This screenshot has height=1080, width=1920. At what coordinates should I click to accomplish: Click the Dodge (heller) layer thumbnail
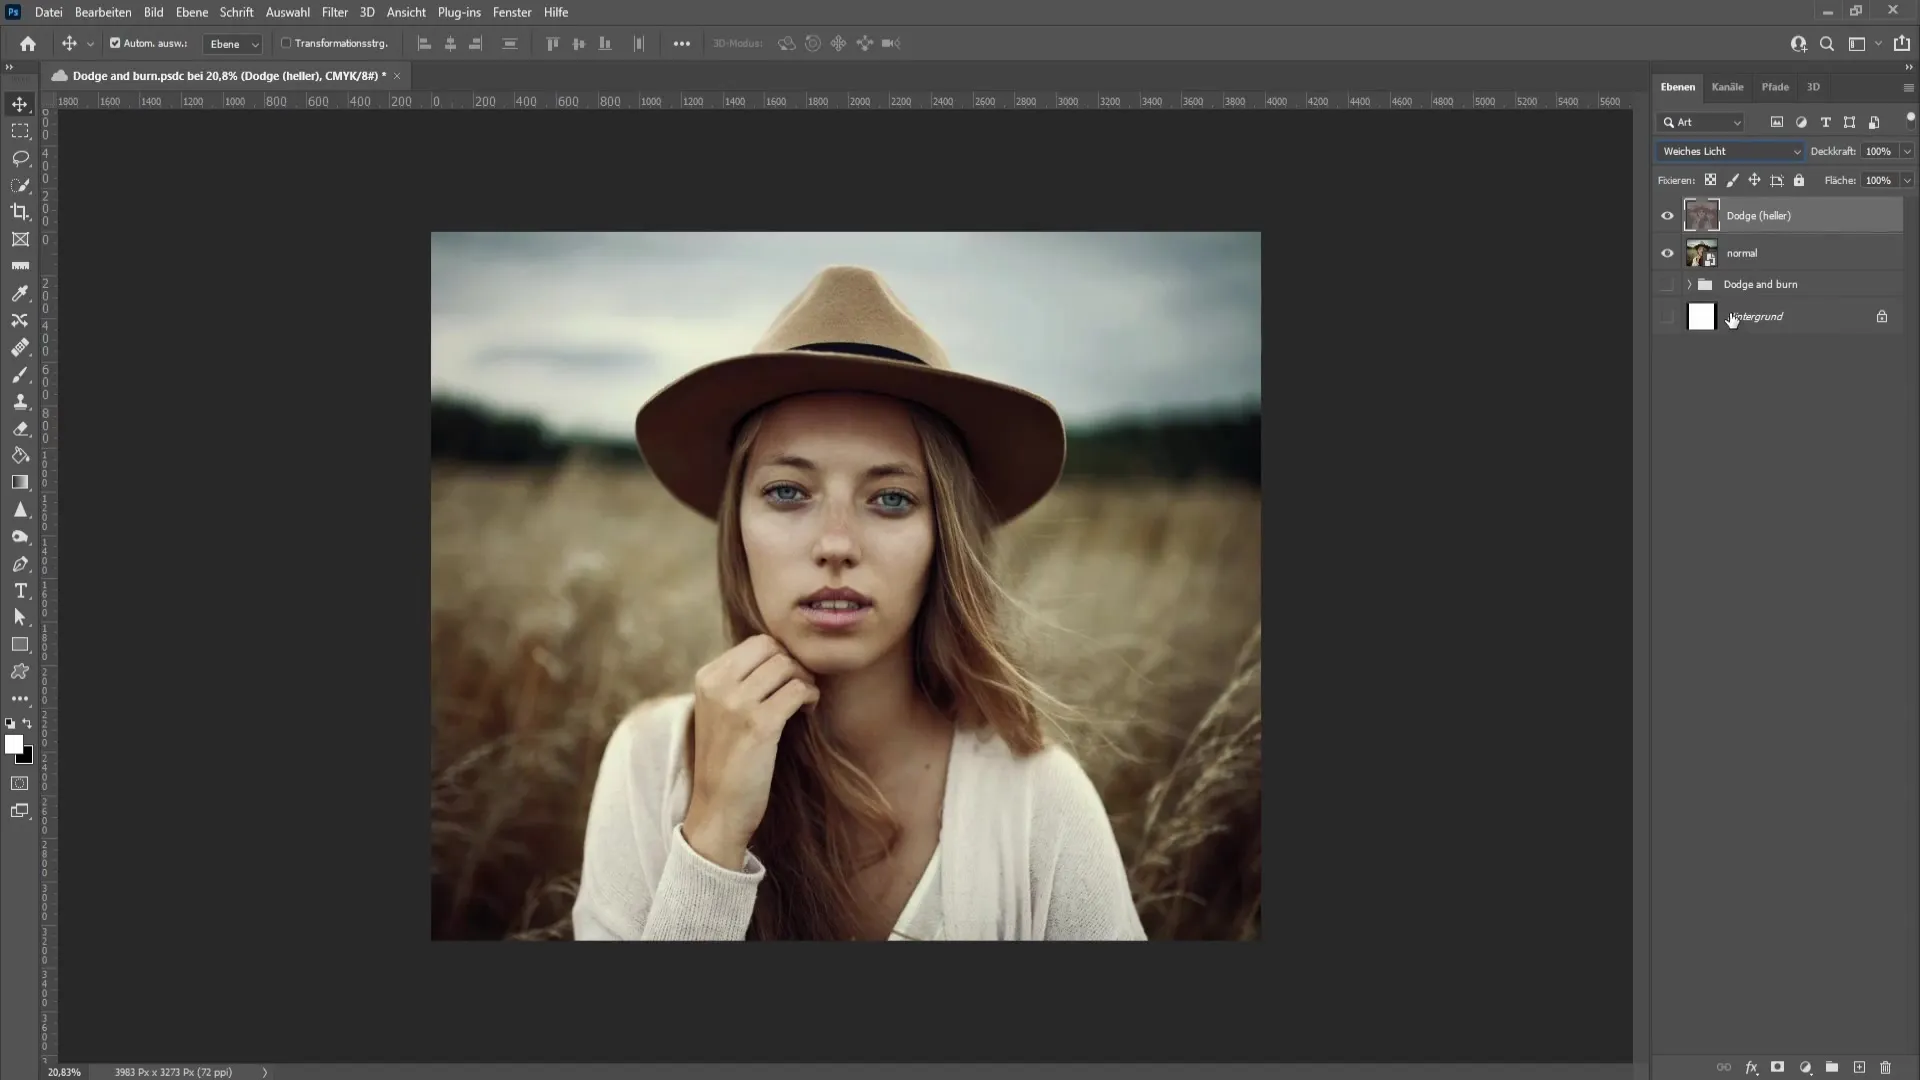[x=1701, y=215]
